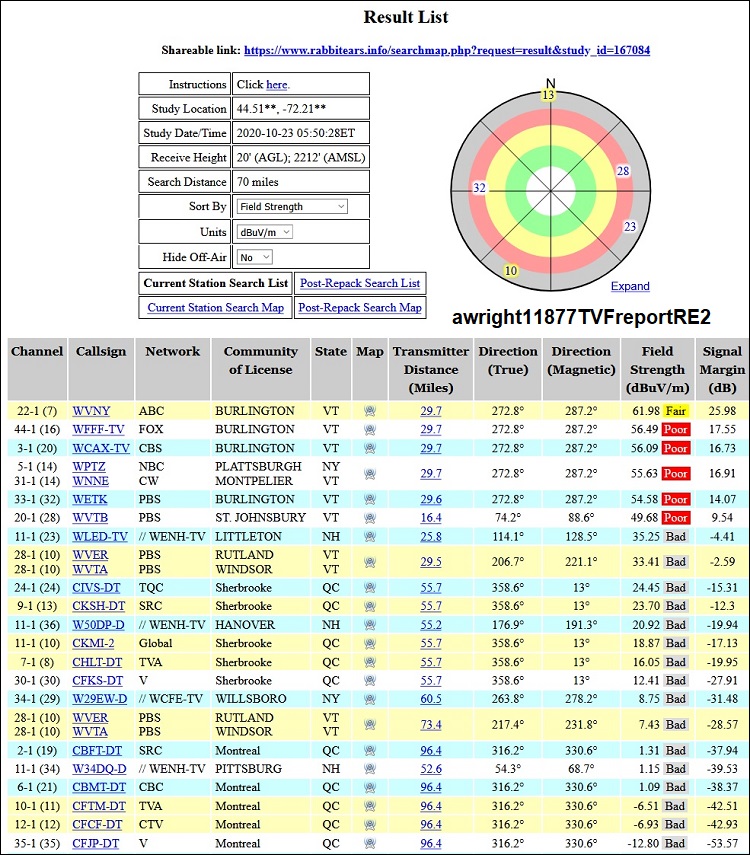The height and width of the screenshot is (855, 750).
Task: Open the Hide Off-Air dropdown
Action: (x=254, y=257)
